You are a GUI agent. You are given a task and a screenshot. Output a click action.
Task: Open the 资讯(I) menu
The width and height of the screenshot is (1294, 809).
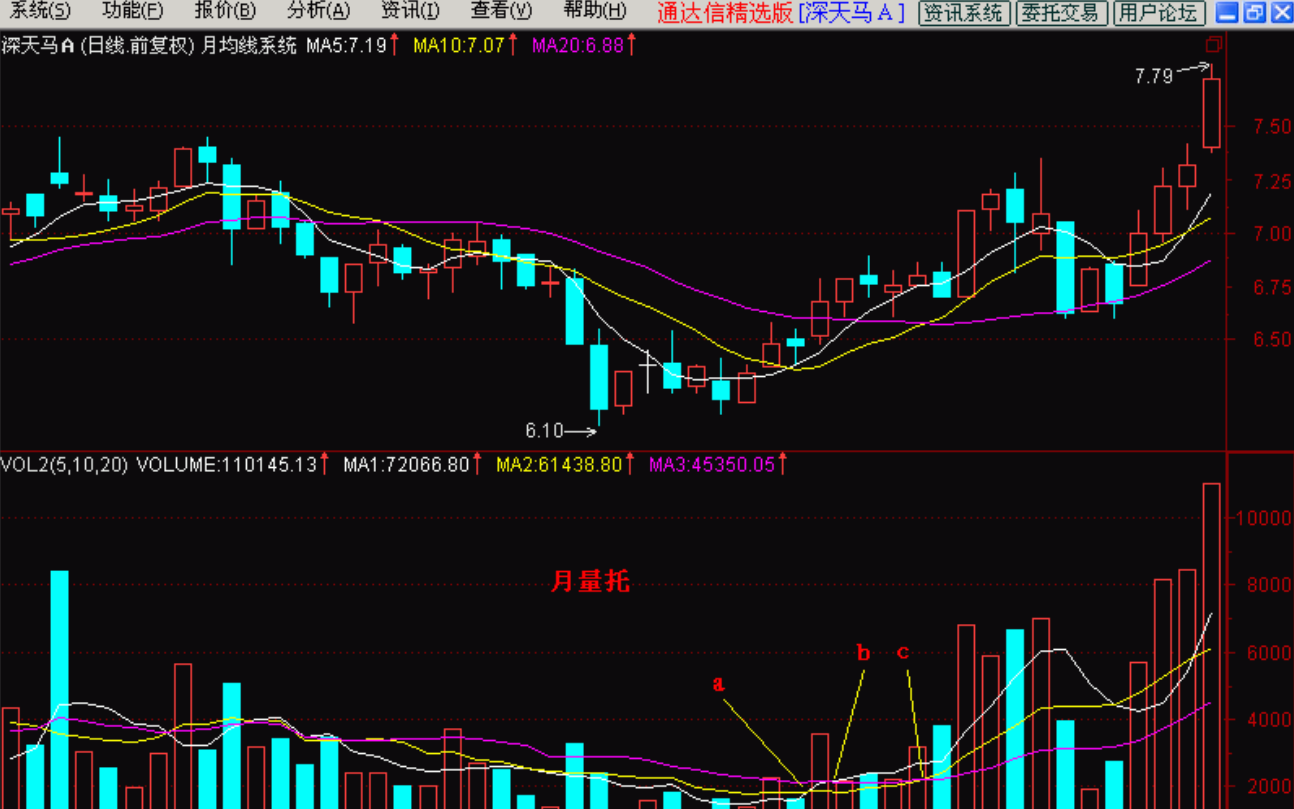point(410,11)
